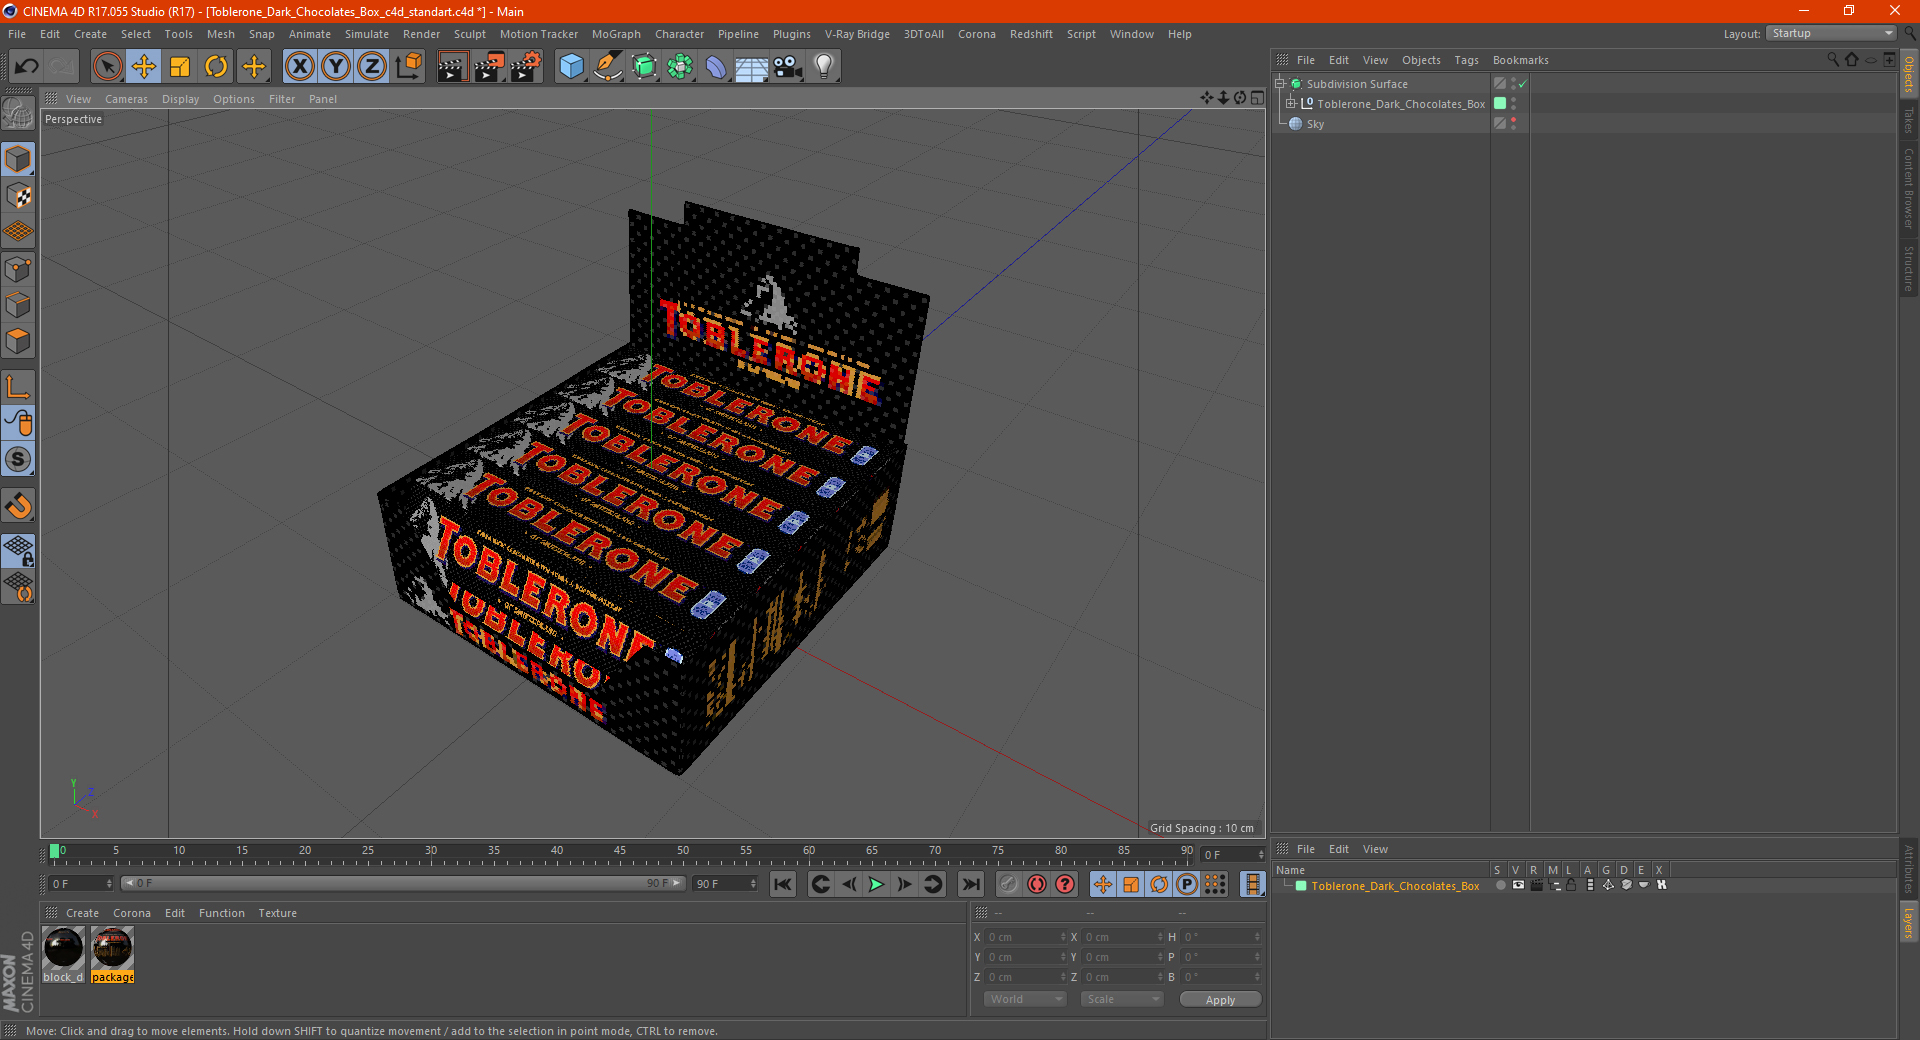
Task: Add a Light object
Action: click(824, 67)
